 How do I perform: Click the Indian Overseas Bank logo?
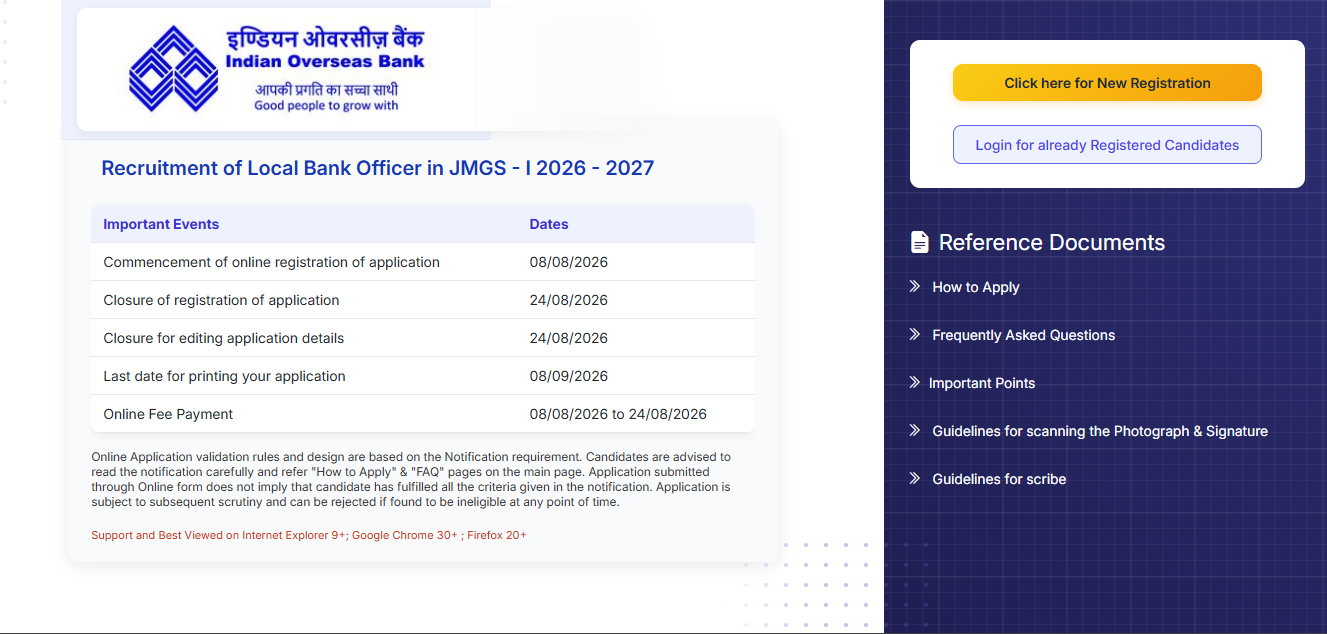[x=276, y=69]
